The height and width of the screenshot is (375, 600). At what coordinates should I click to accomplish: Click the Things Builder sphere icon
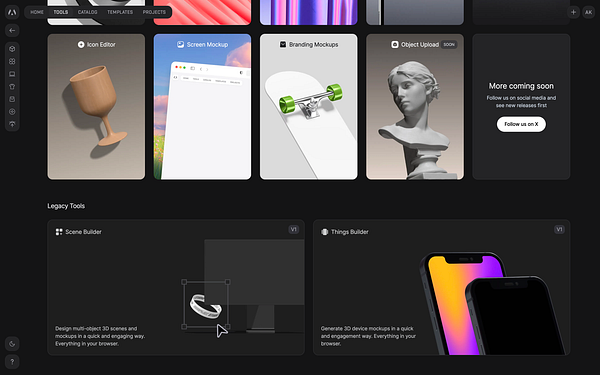point(324,232)
